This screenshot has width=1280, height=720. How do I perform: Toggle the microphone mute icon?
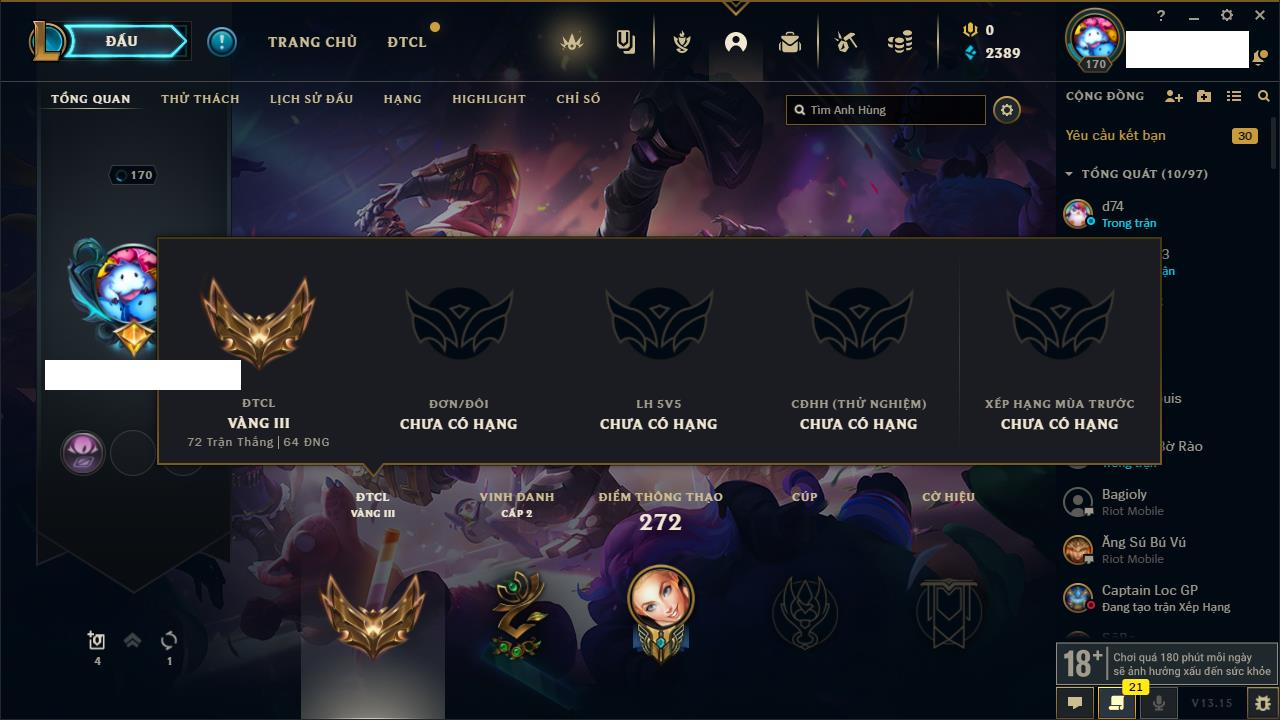1159,703
